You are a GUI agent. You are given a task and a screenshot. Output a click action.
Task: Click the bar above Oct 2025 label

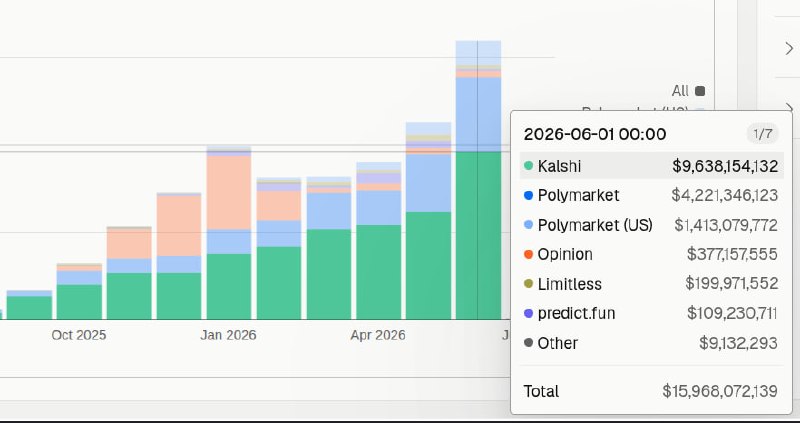pyautogui.click(x=79, y=291)
